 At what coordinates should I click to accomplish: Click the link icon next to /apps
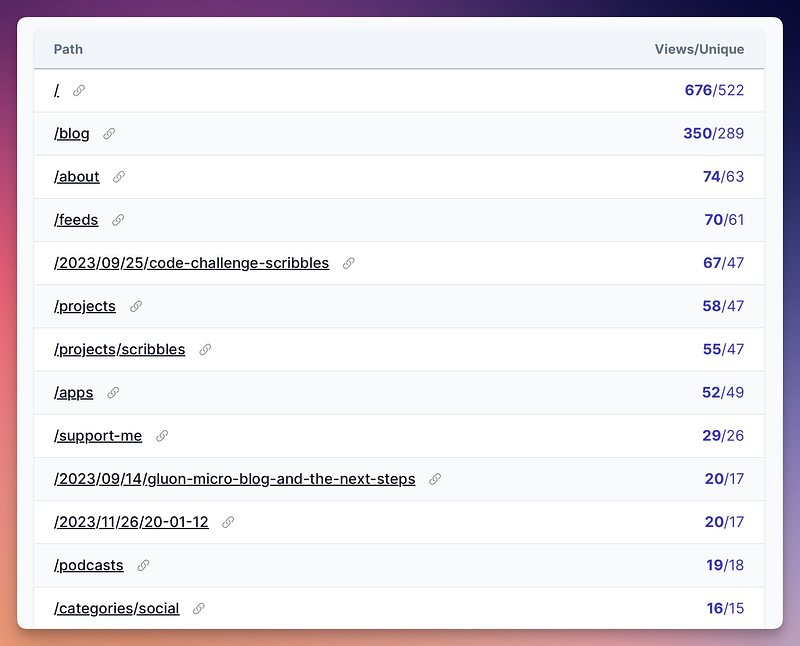[x=113, y=392]
